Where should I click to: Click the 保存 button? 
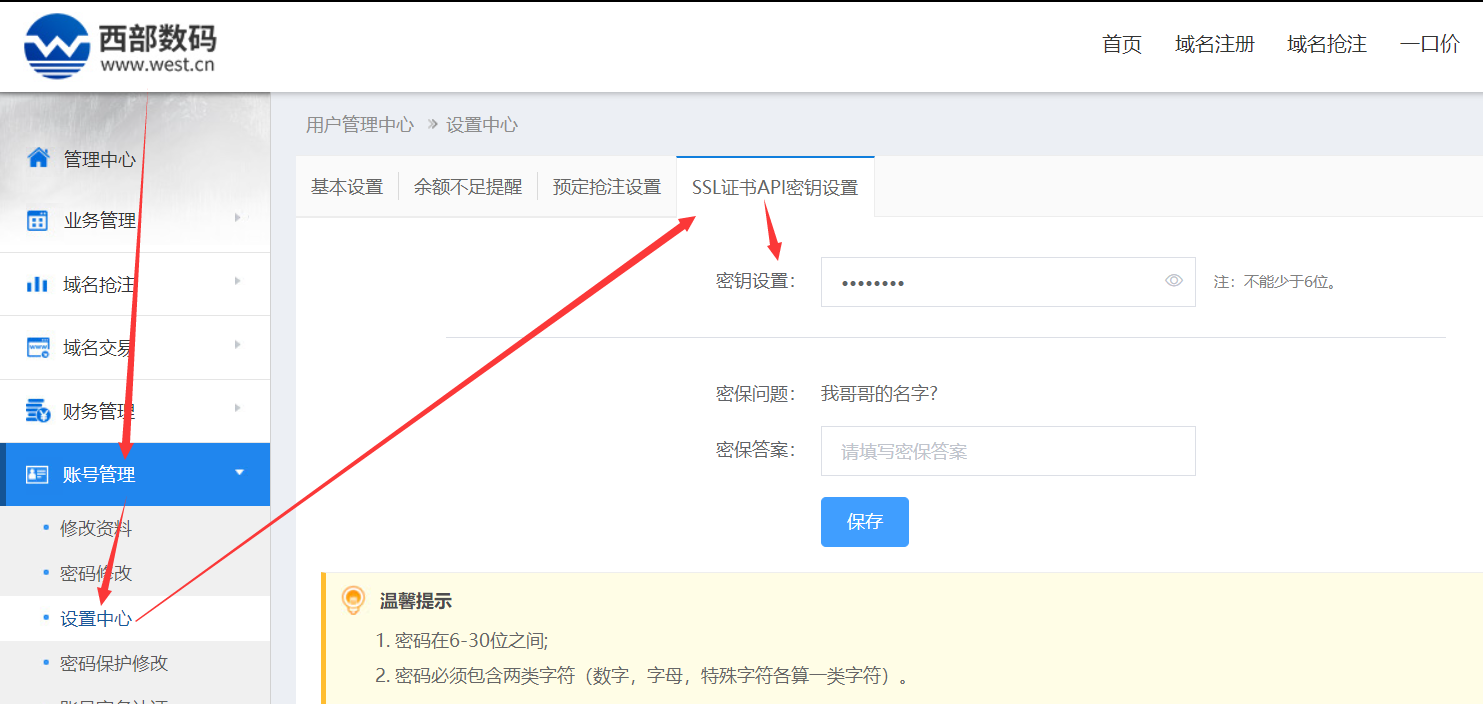pyautogui.click(x=865, y=522)
